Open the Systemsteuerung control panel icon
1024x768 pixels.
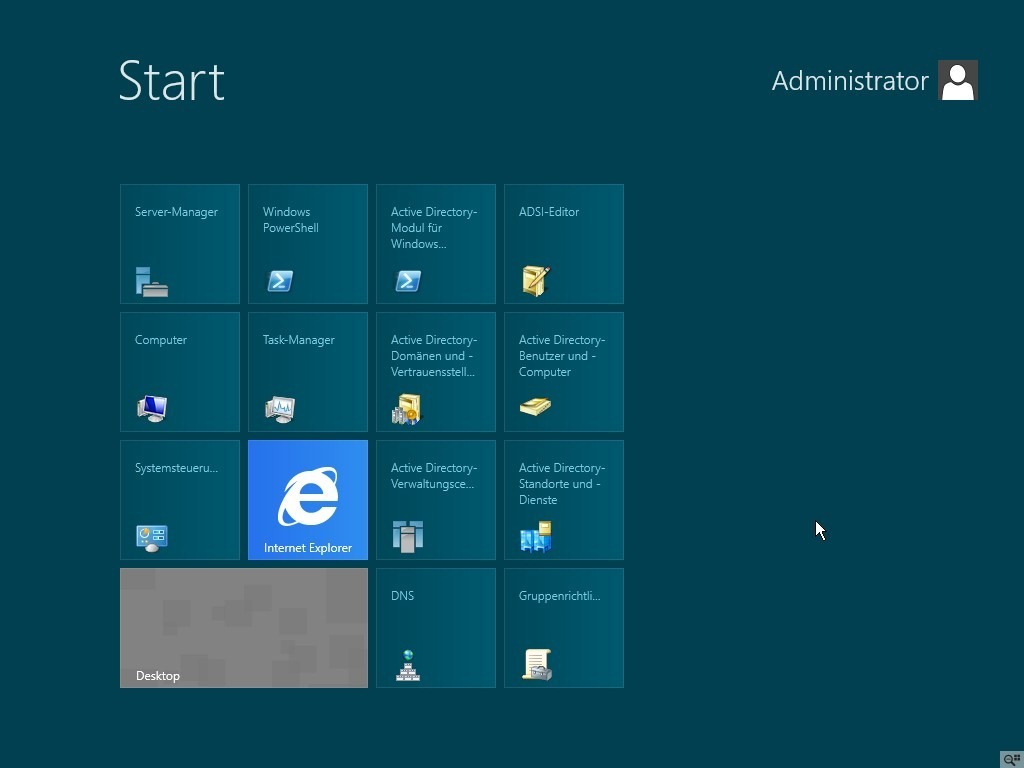tap(152, 538)
